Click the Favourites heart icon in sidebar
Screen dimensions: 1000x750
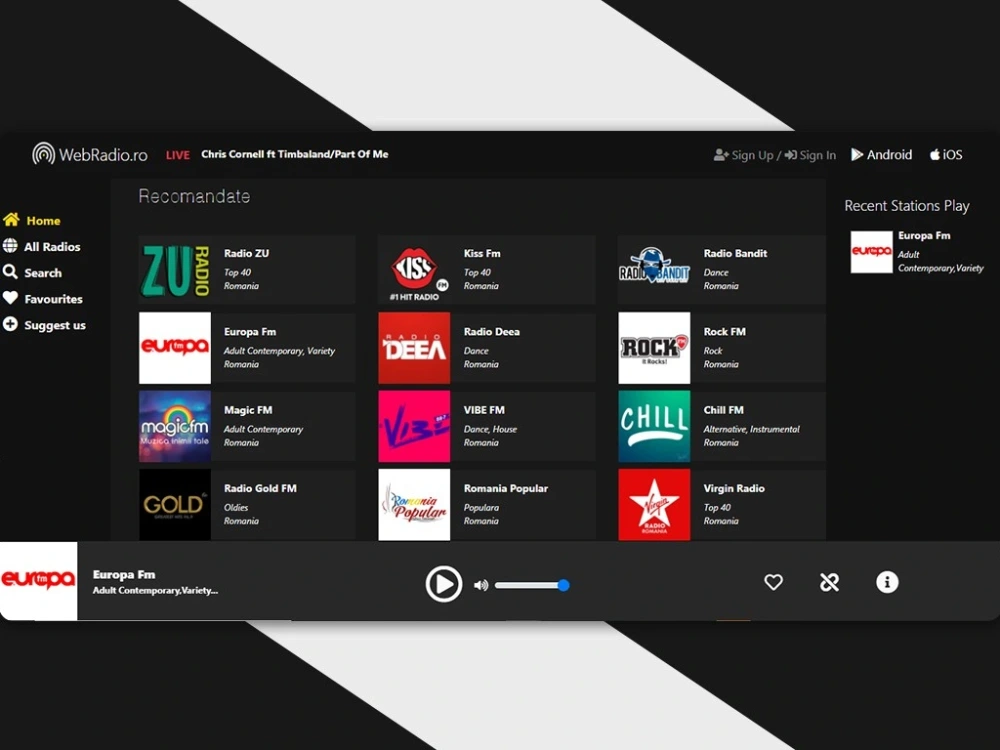click(10, 298)
